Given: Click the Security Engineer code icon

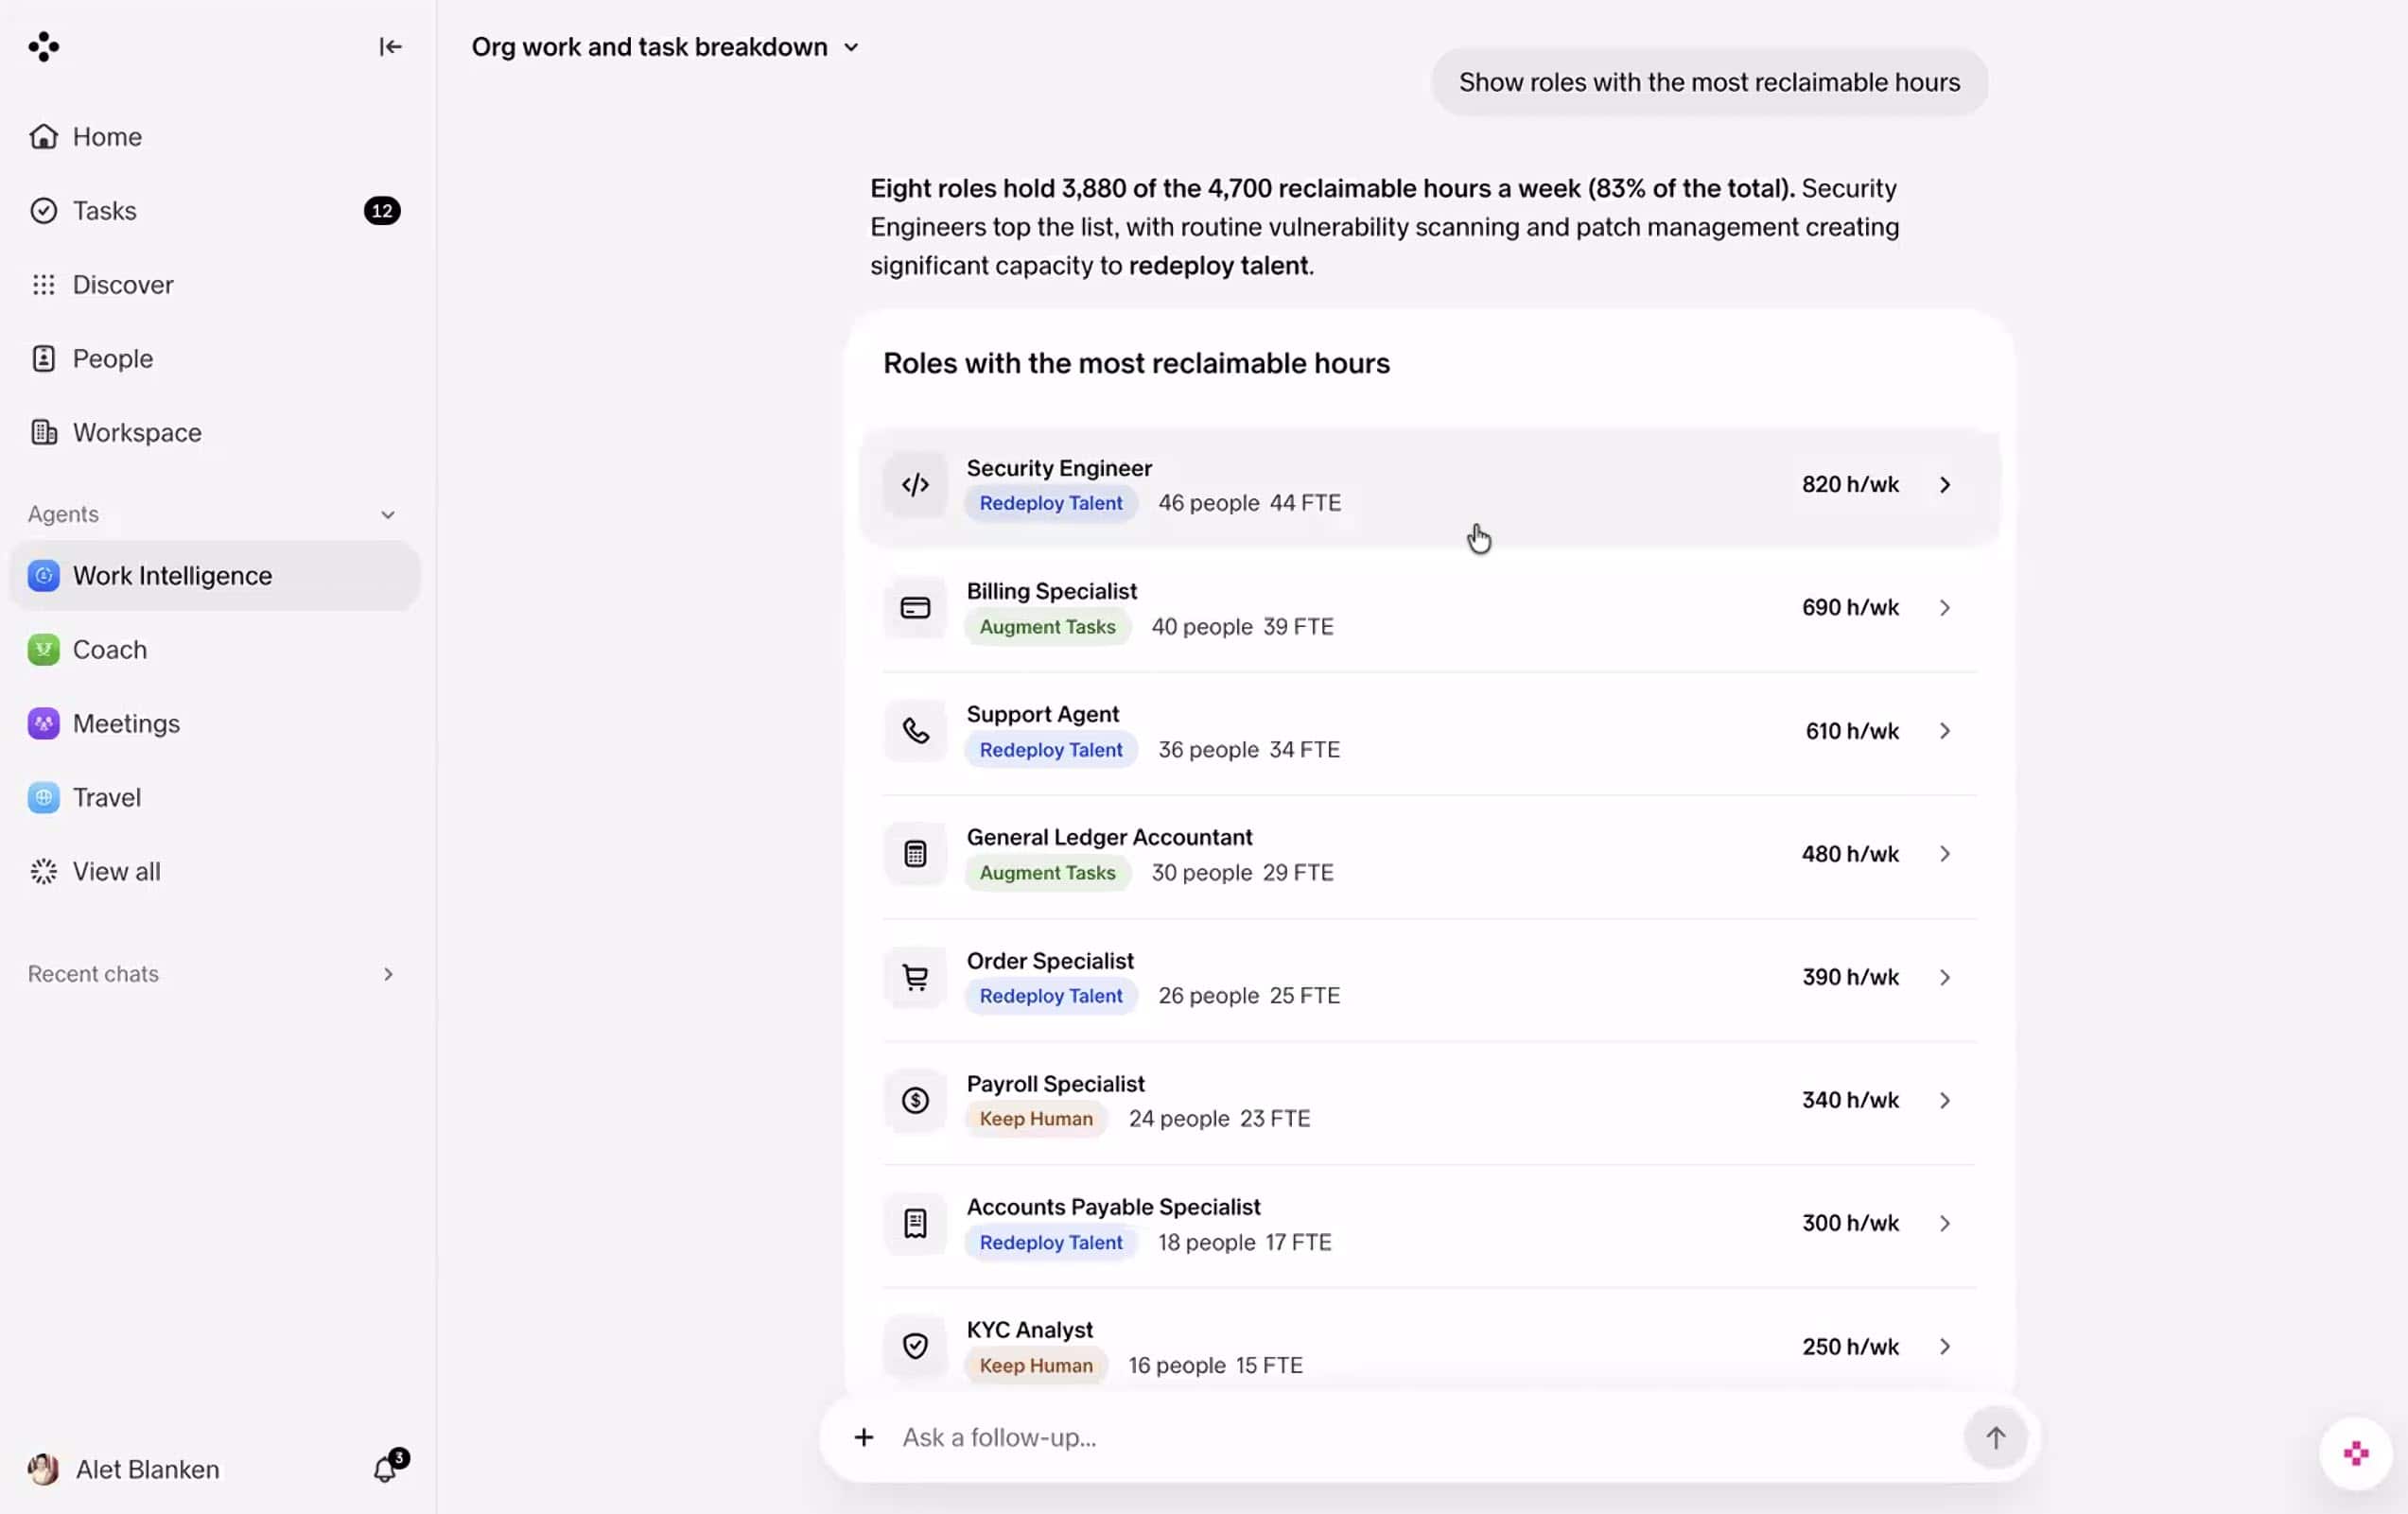Looking at the screenshot, I should [x=914, y=484].
